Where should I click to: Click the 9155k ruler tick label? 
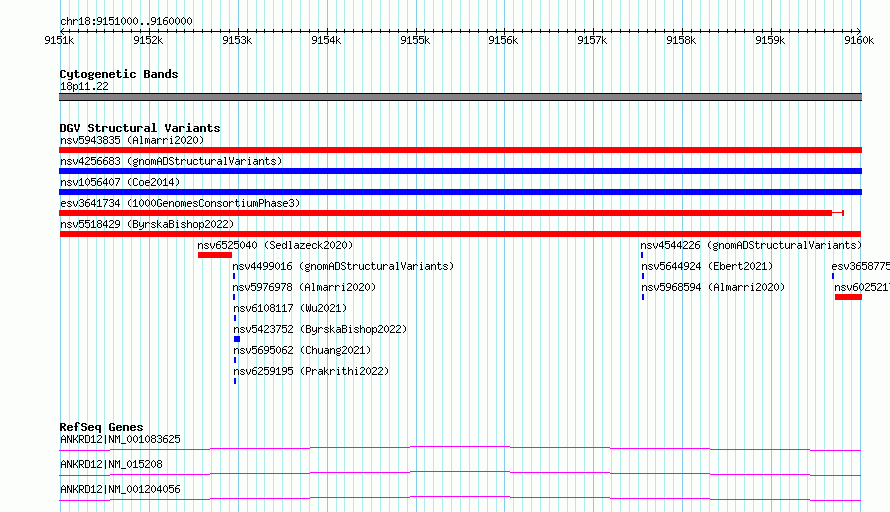(415, 40)
